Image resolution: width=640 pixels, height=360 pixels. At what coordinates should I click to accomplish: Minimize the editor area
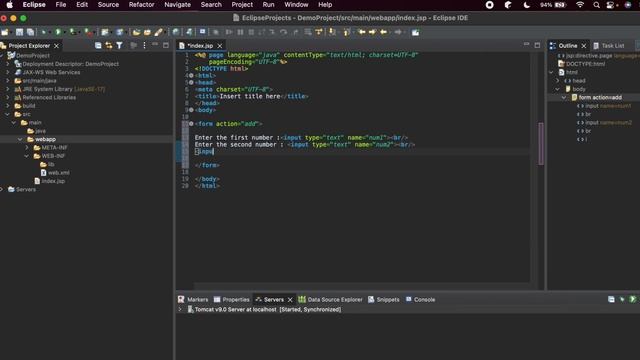(526, 44)
